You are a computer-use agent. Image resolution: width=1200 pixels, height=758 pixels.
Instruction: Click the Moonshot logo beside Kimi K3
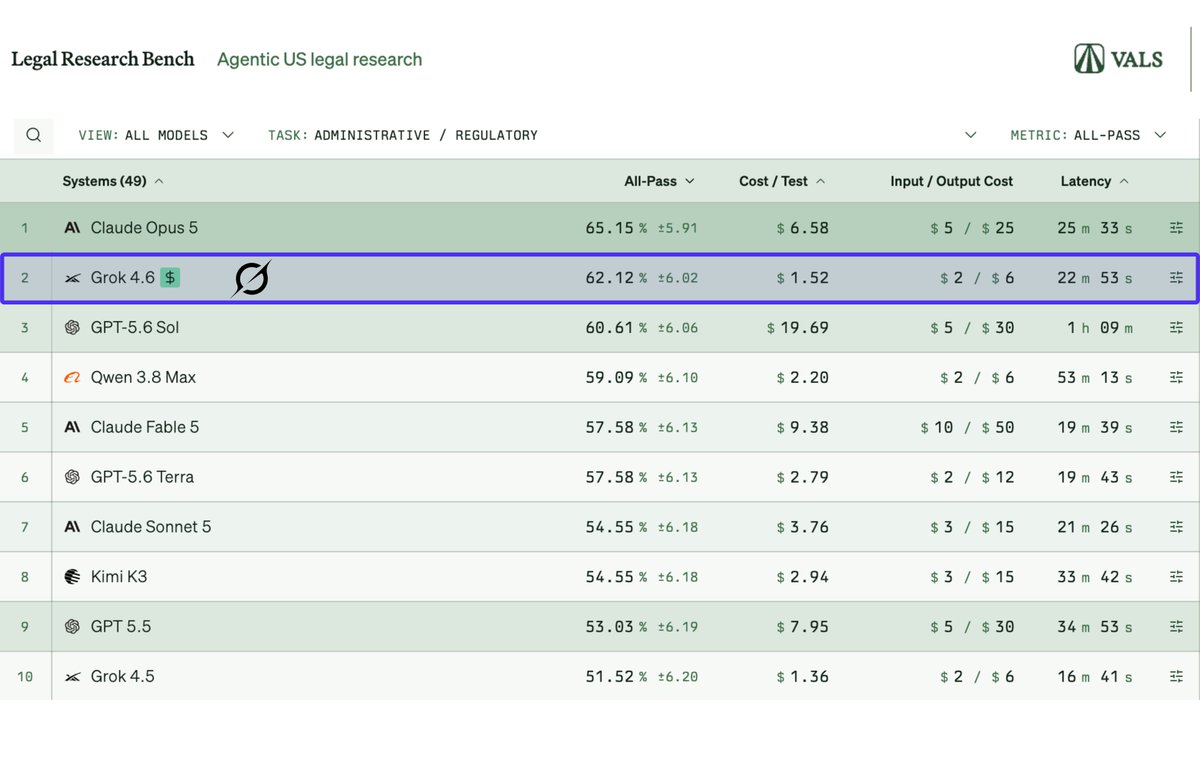coord(72,577)
